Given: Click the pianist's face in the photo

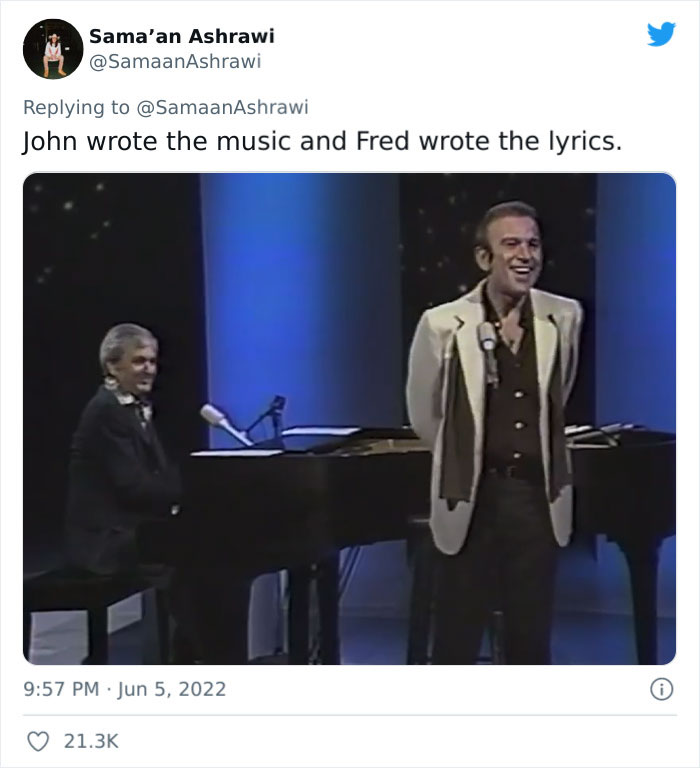Looking at the screenshot, I should (x=129, y=359).
